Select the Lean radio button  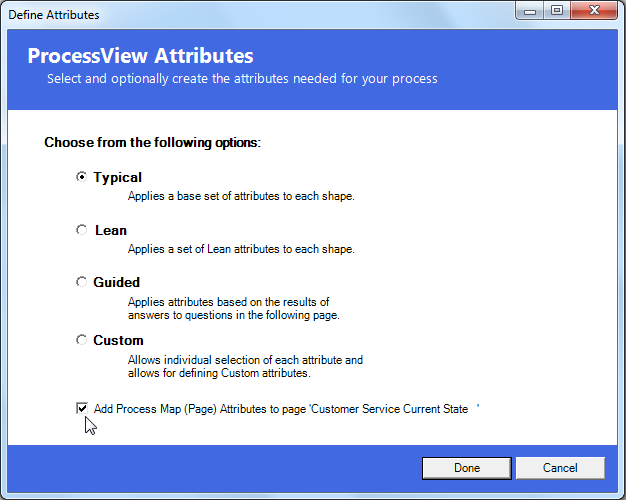click(81, 230)
